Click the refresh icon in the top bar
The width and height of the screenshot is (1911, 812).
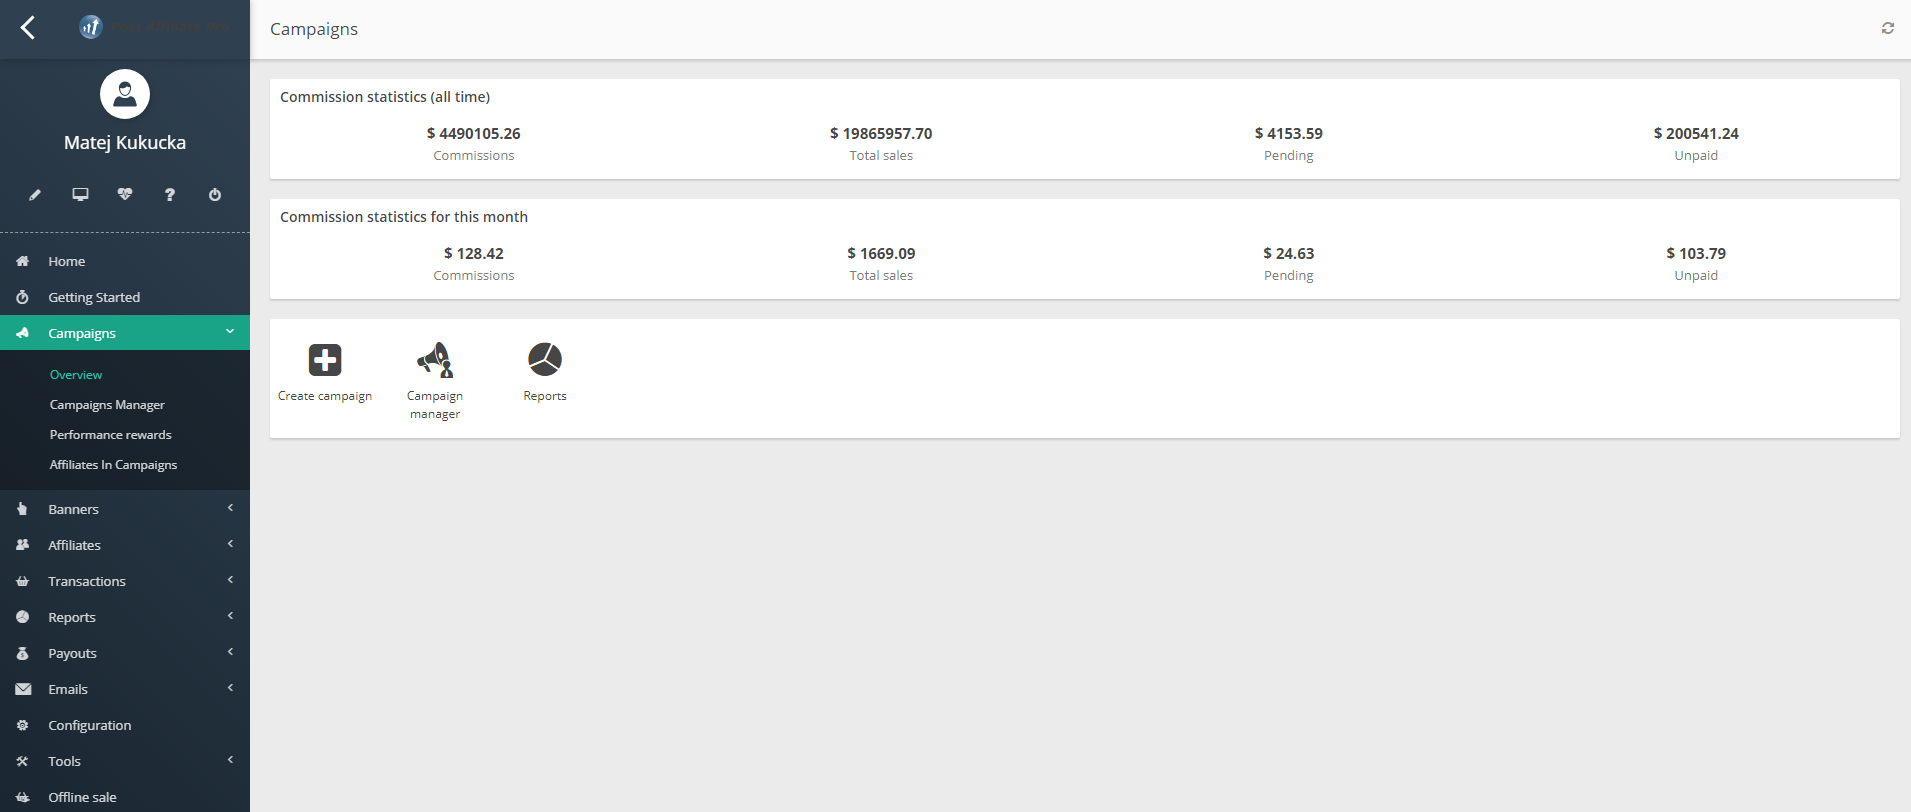point(1888,28)
